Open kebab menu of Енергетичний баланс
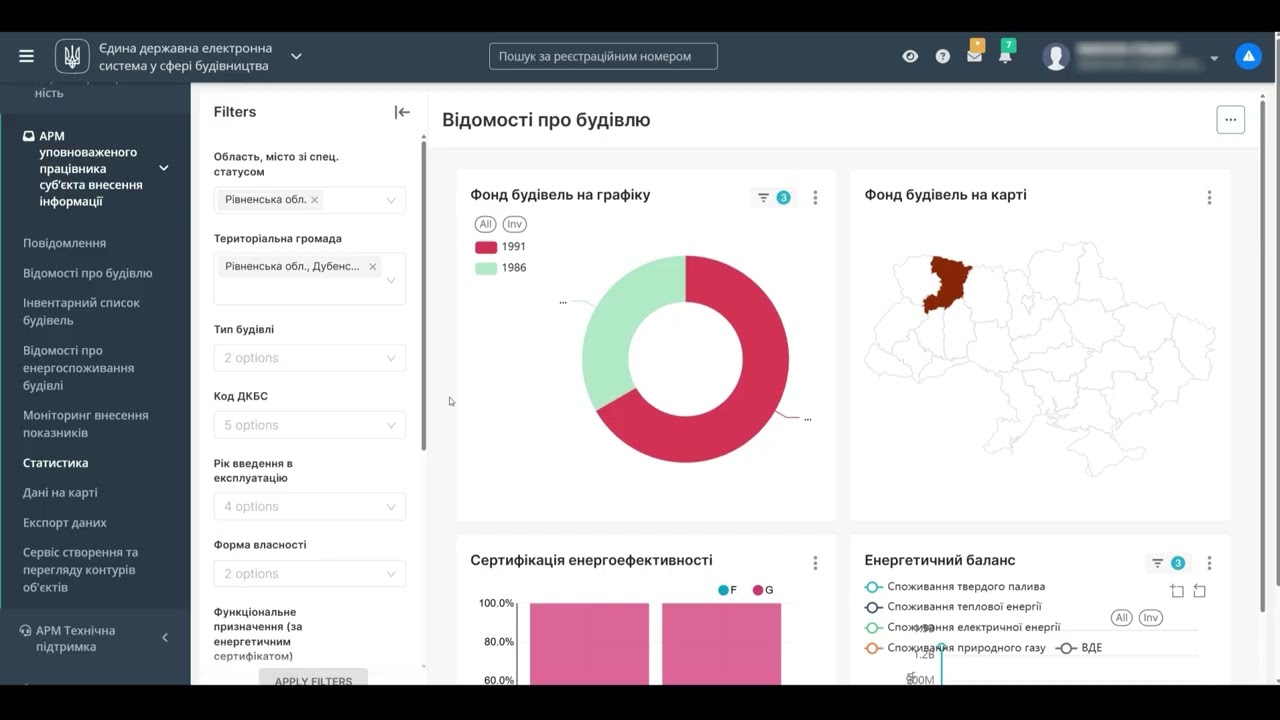 click(1209, 563)
